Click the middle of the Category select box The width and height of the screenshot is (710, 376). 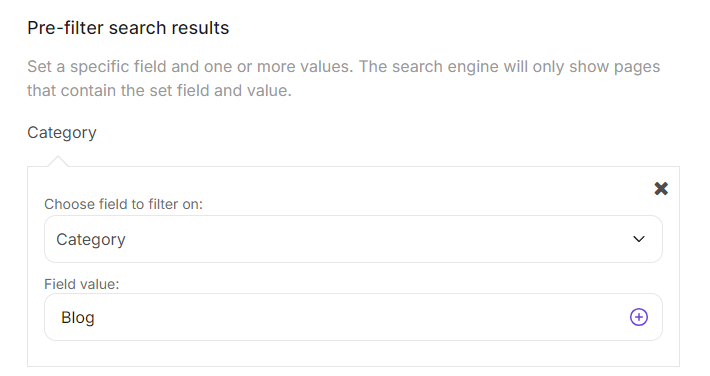click(353, 239)
